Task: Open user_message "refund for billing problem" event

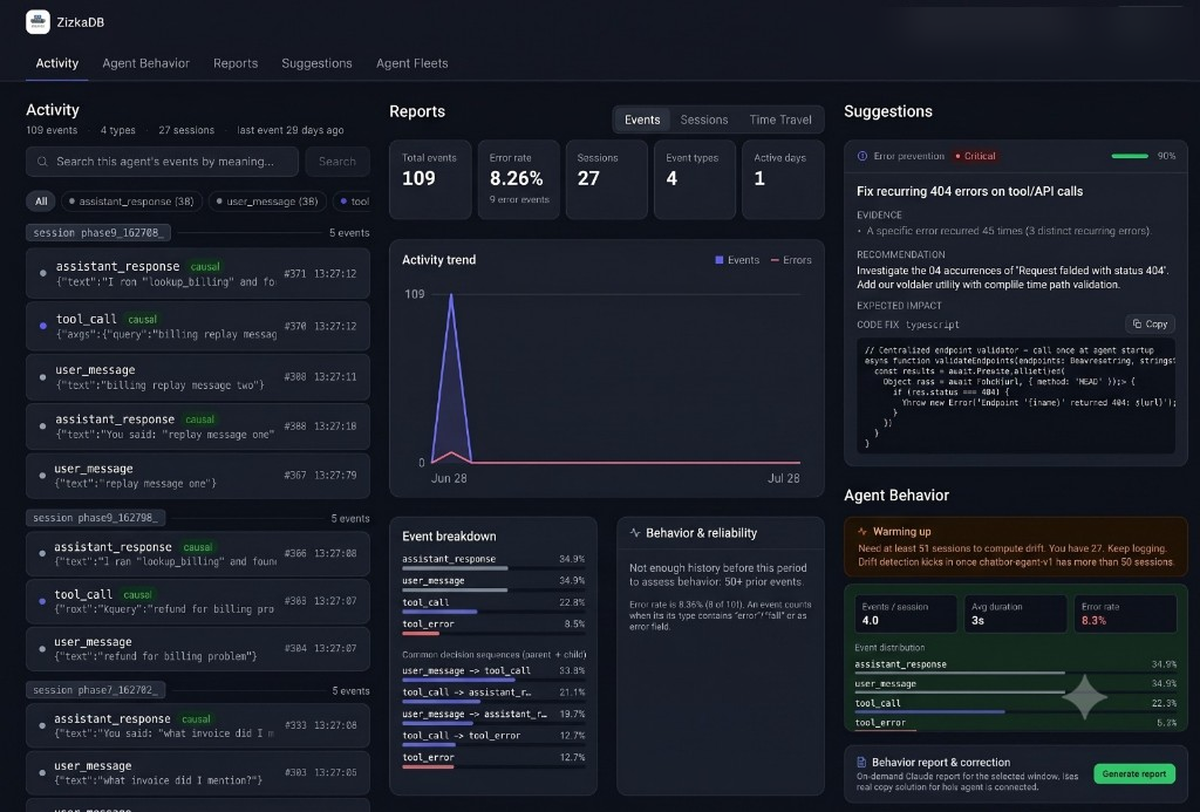Action: 198,648
